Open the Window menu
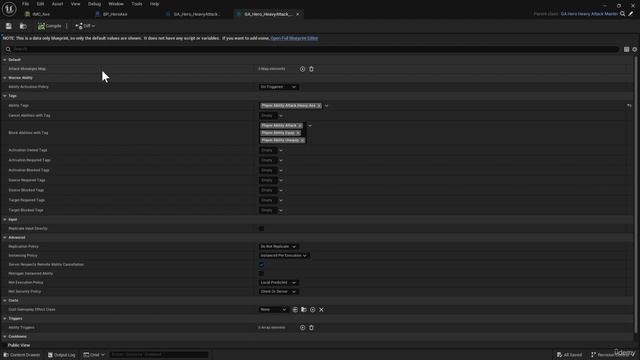 click(116, 4)
